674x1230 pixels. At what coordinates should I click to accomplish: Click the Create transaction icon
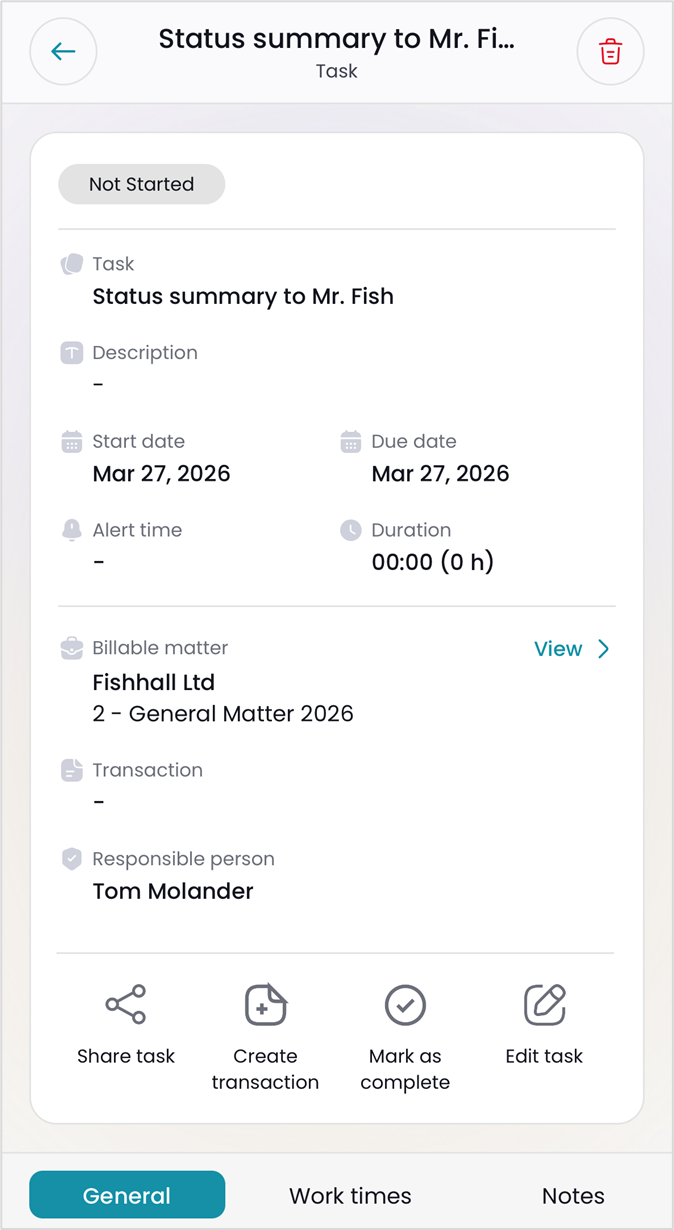[265, 1005]
